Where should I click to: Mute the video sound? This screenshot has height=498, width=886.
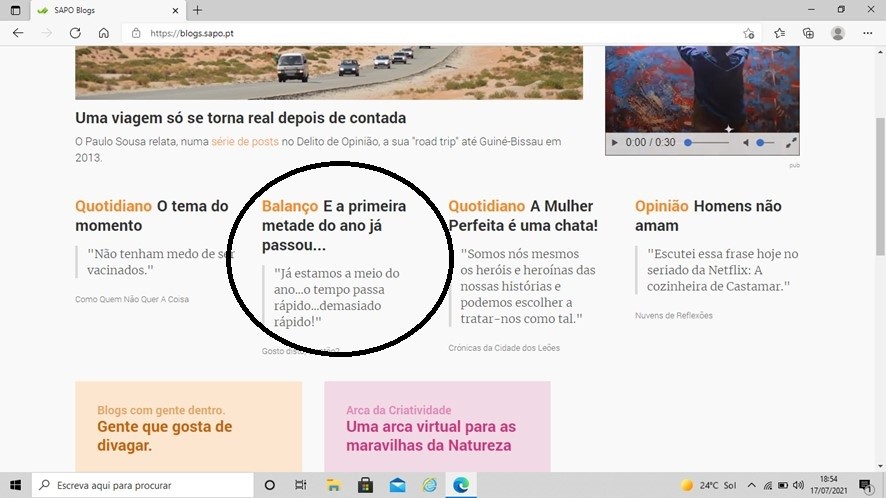click(x=745, y=142)
